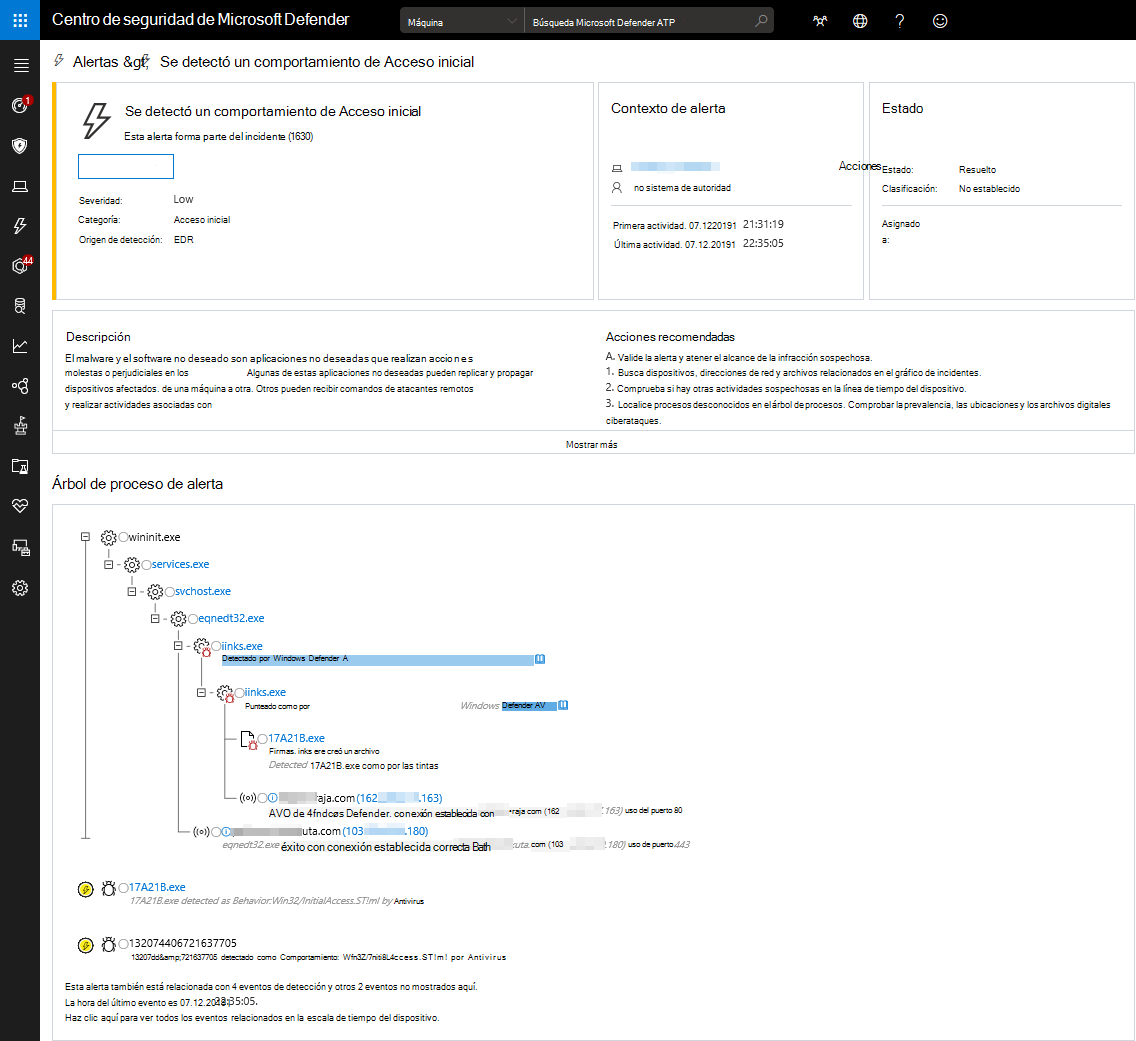Open reports chart icon in sidebar
1136x1041 pixels.
click(20, 346)
